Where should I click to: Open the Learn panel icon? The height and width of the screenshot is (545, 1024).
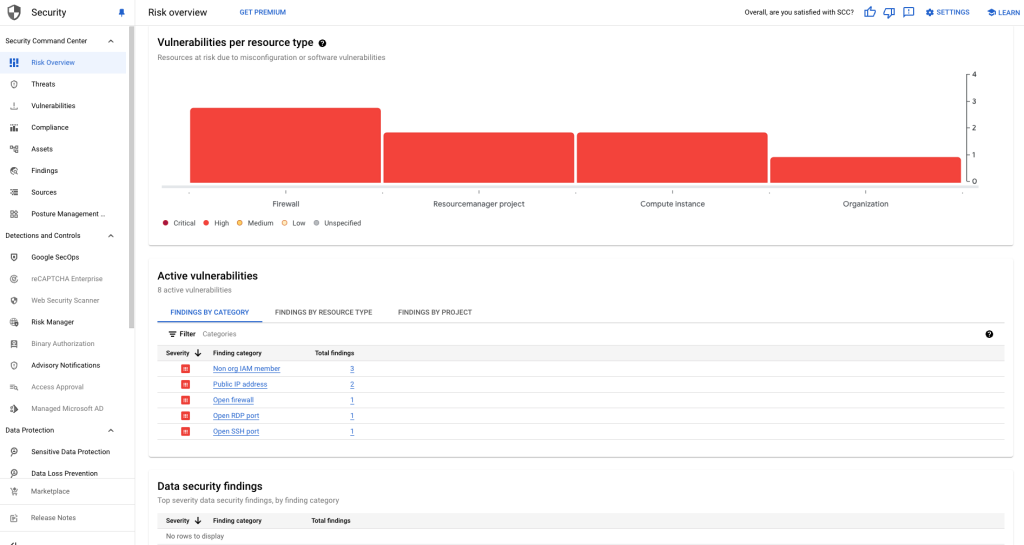point(991,12)
